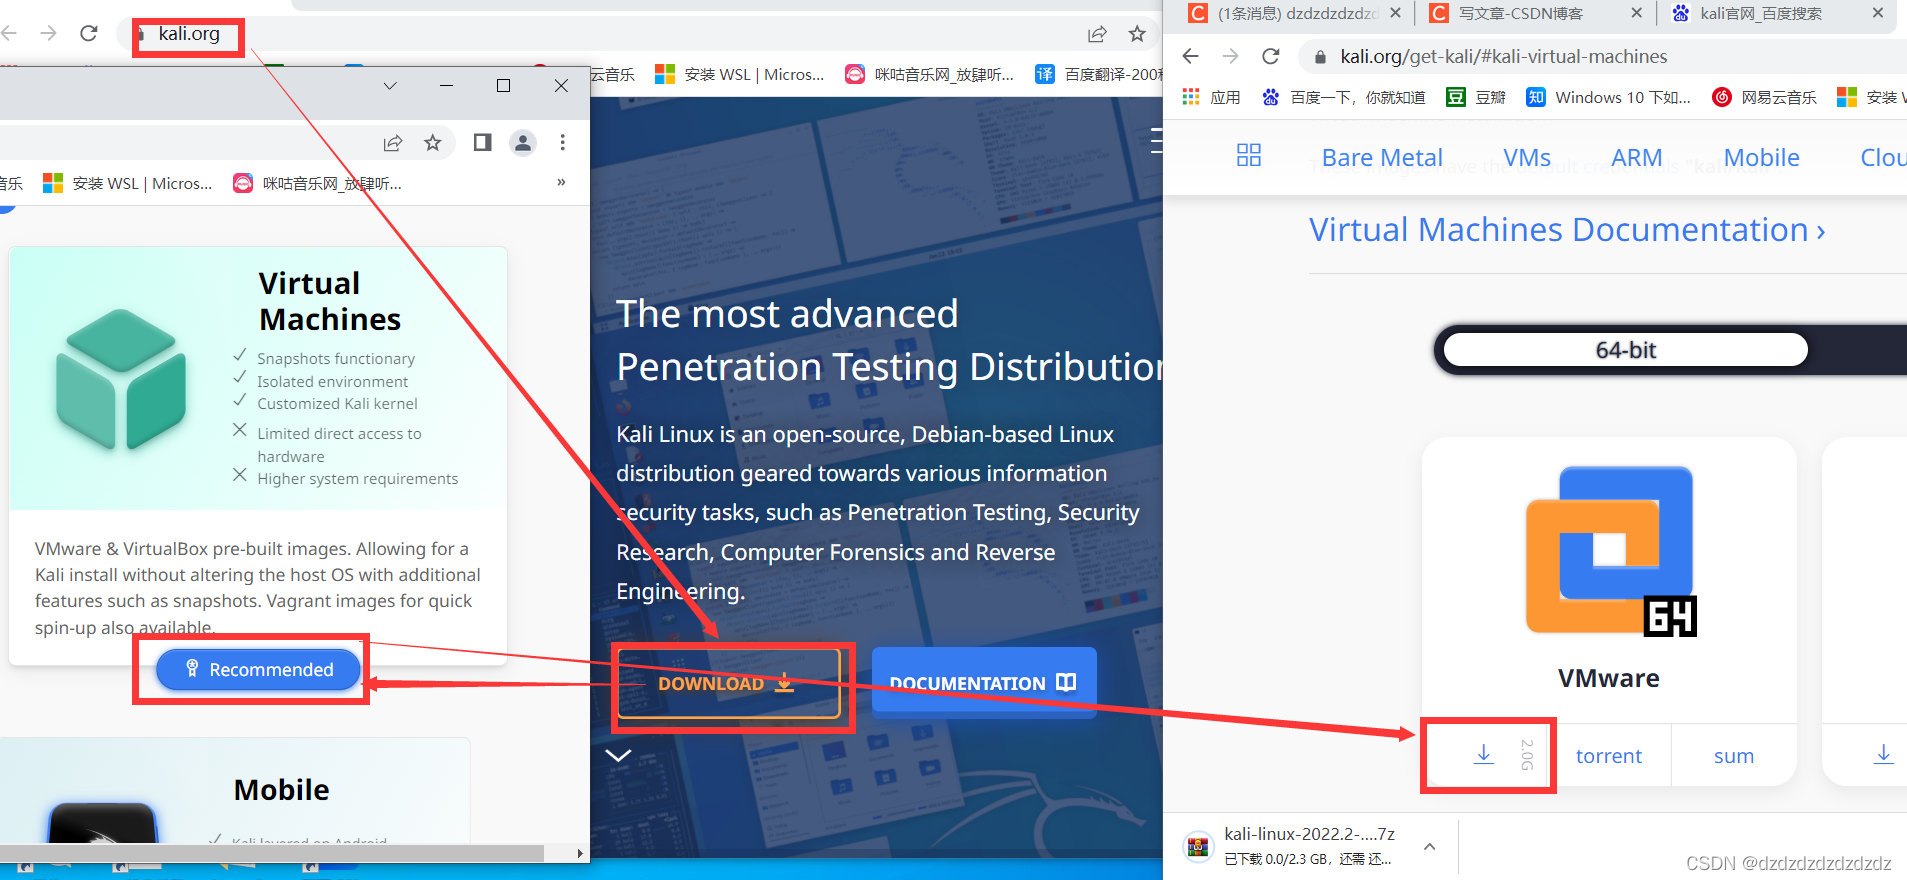
Task: Go forward in main kali.org window
Action: click(x=48, y=33)
